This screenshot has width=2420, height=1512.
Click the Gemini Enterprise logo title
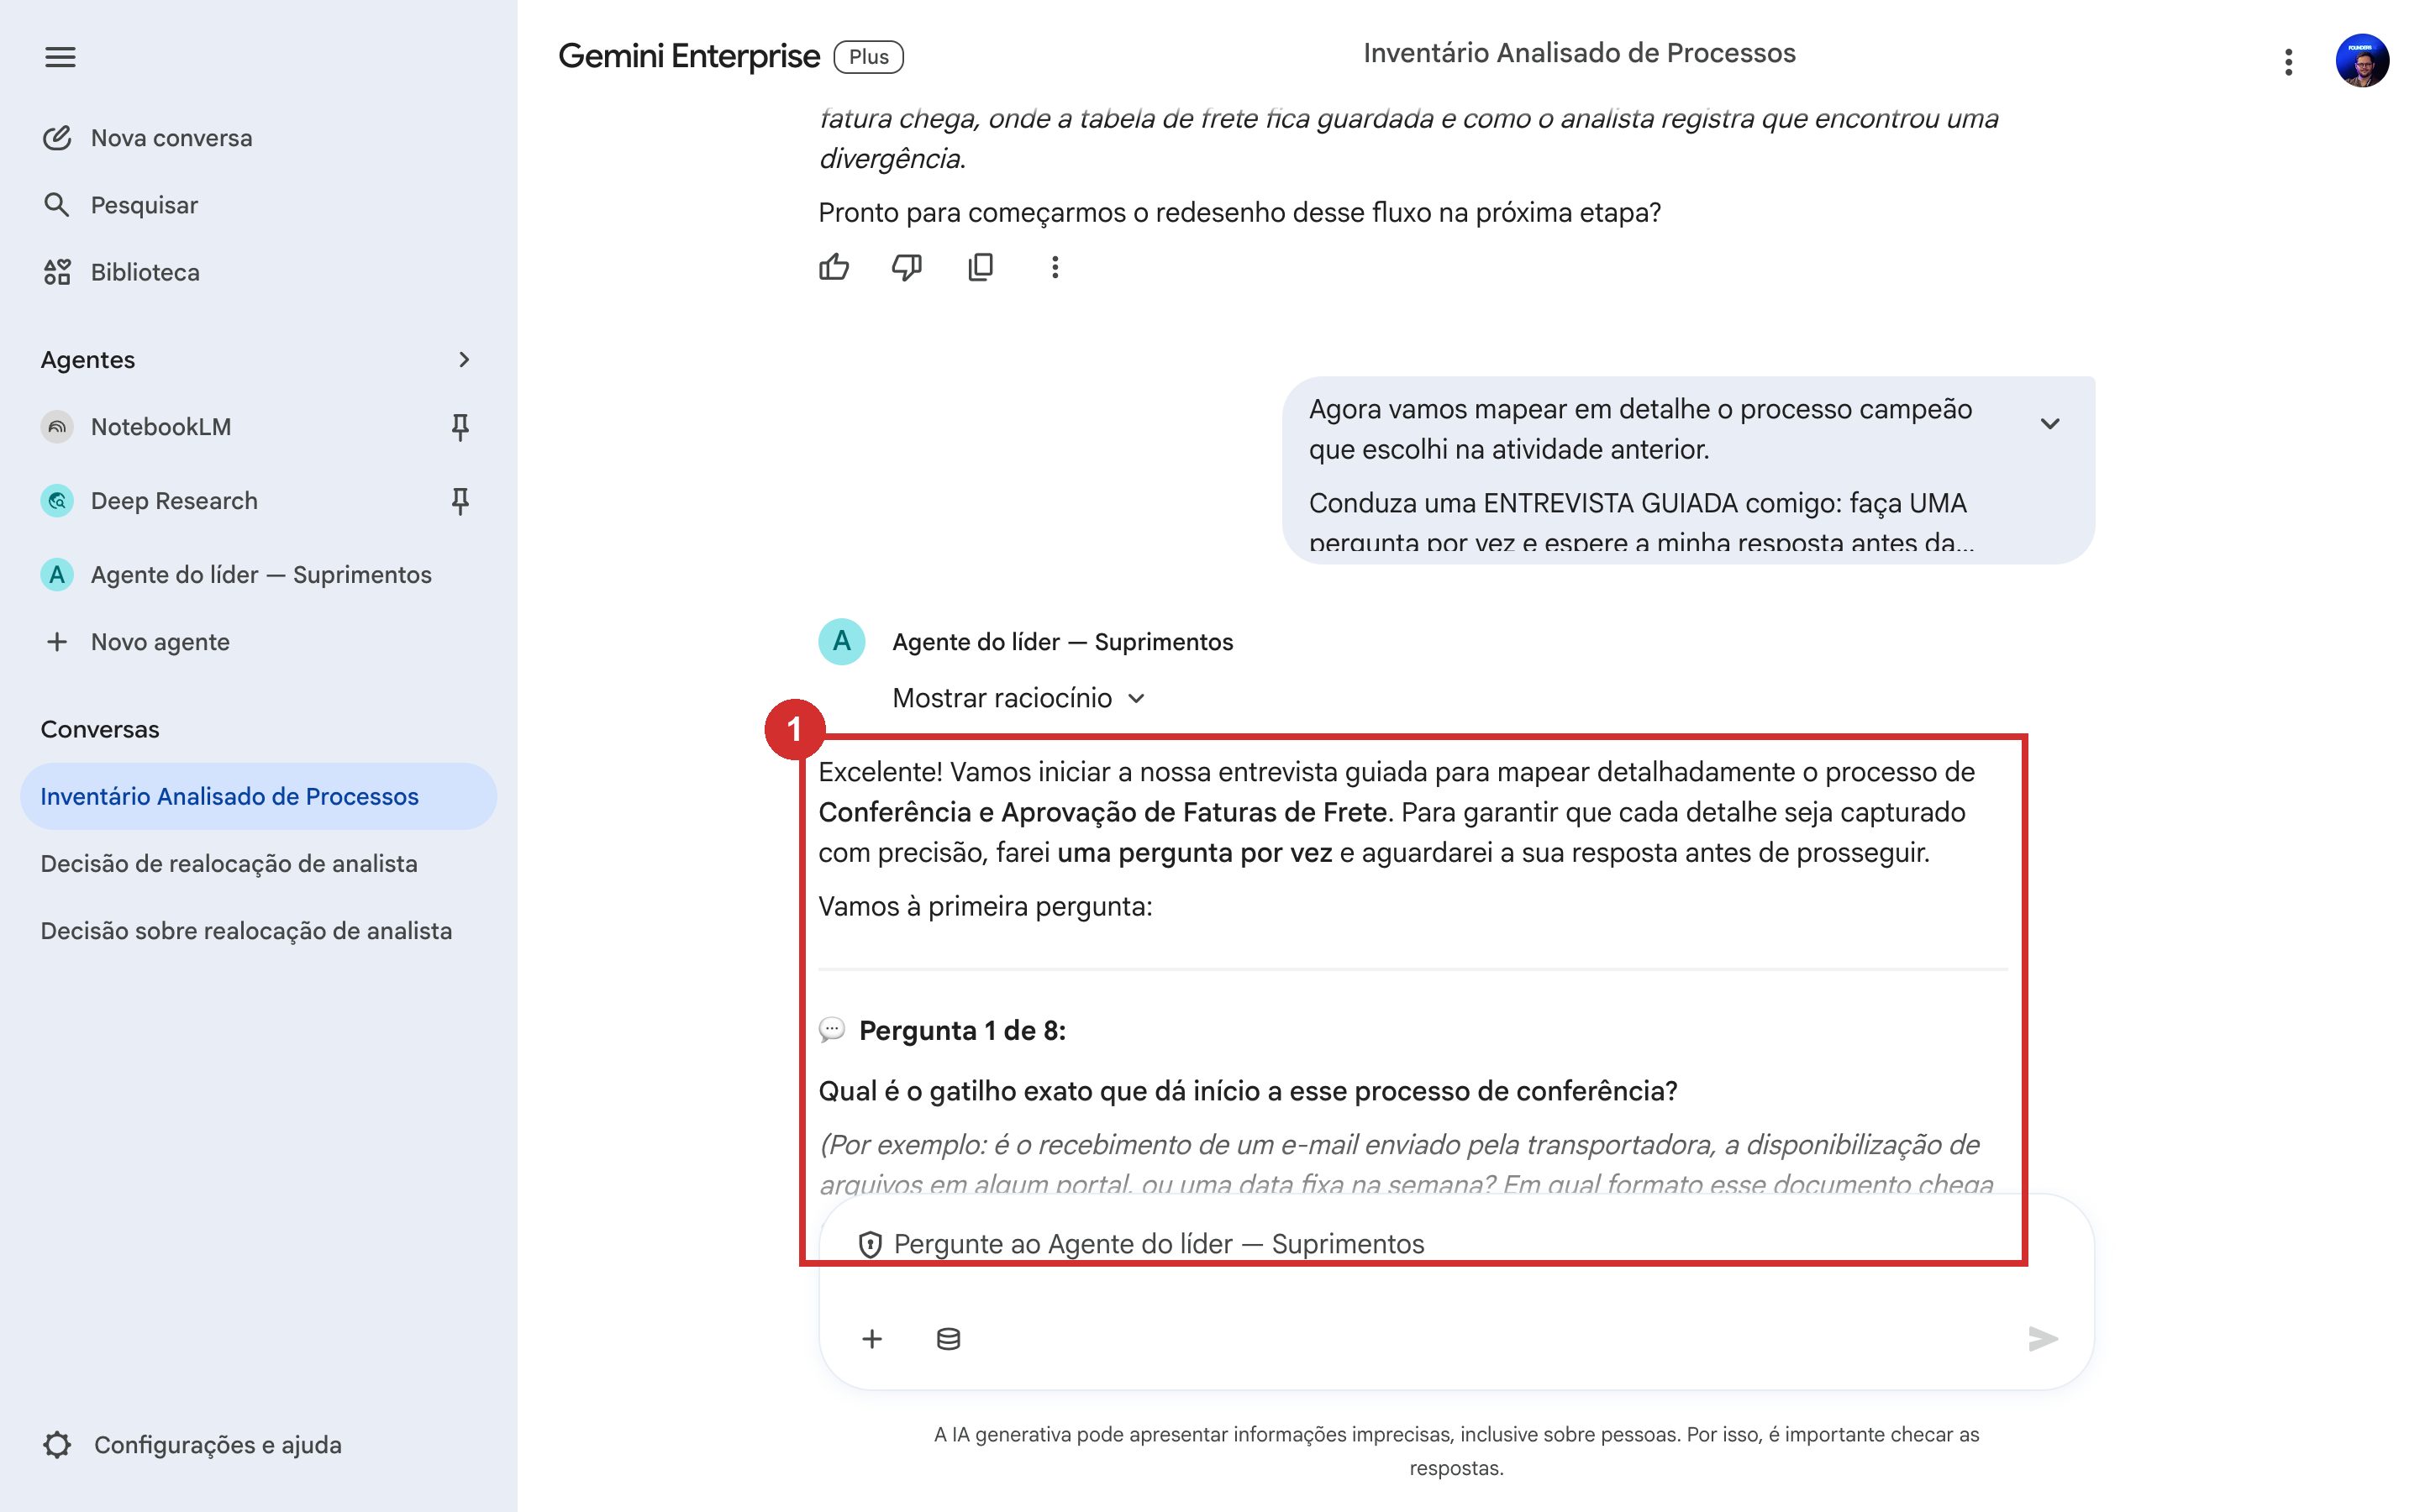[x=689, y=57]
